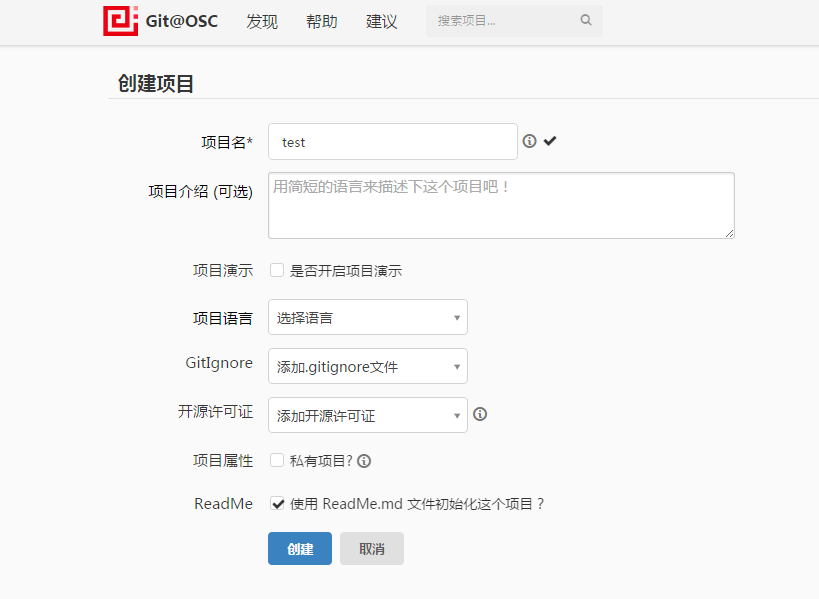
Task: Click the project description text area
Action: 500,205
